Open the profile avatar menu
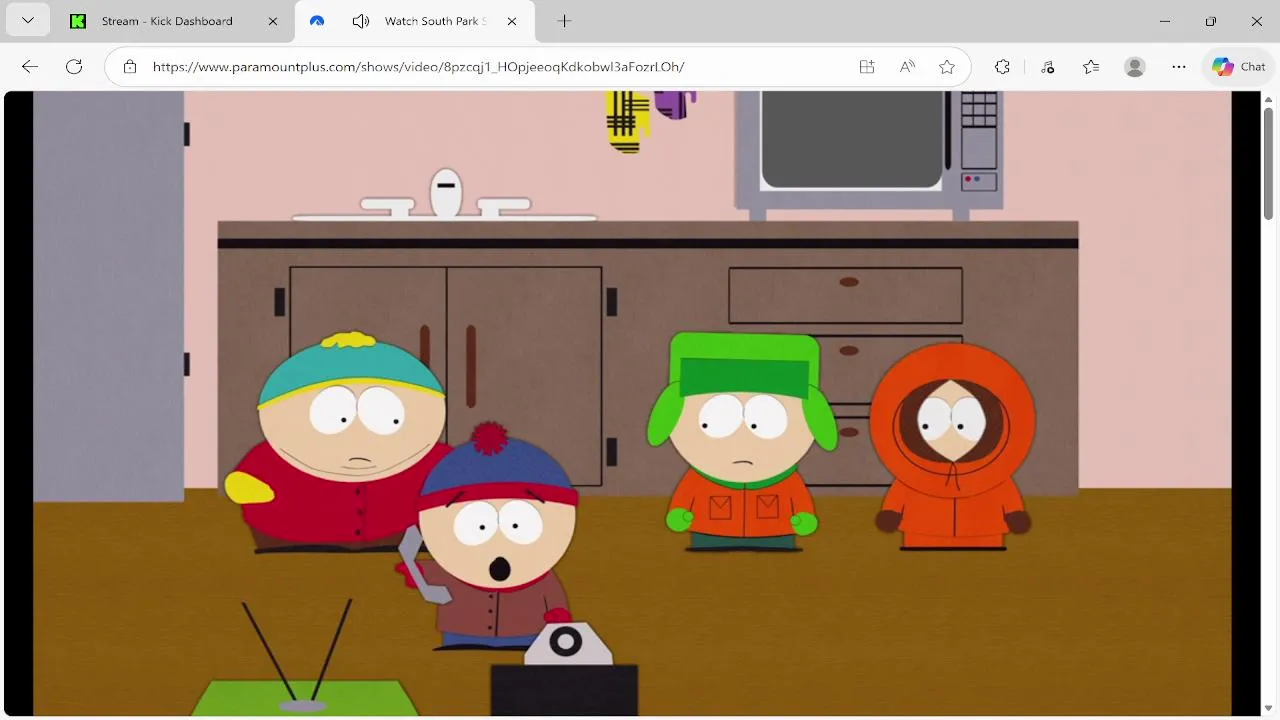The width and height of the screenshot is (1280, 720). [x=1135, y=67]
